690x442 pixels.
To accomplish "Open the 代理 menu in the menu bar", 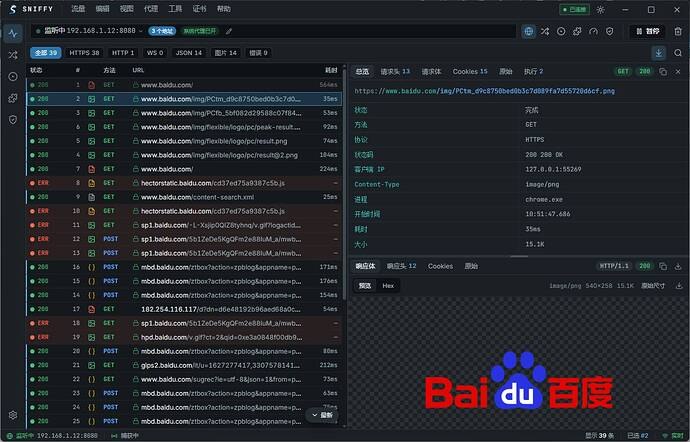I will [x=150, y=9].
